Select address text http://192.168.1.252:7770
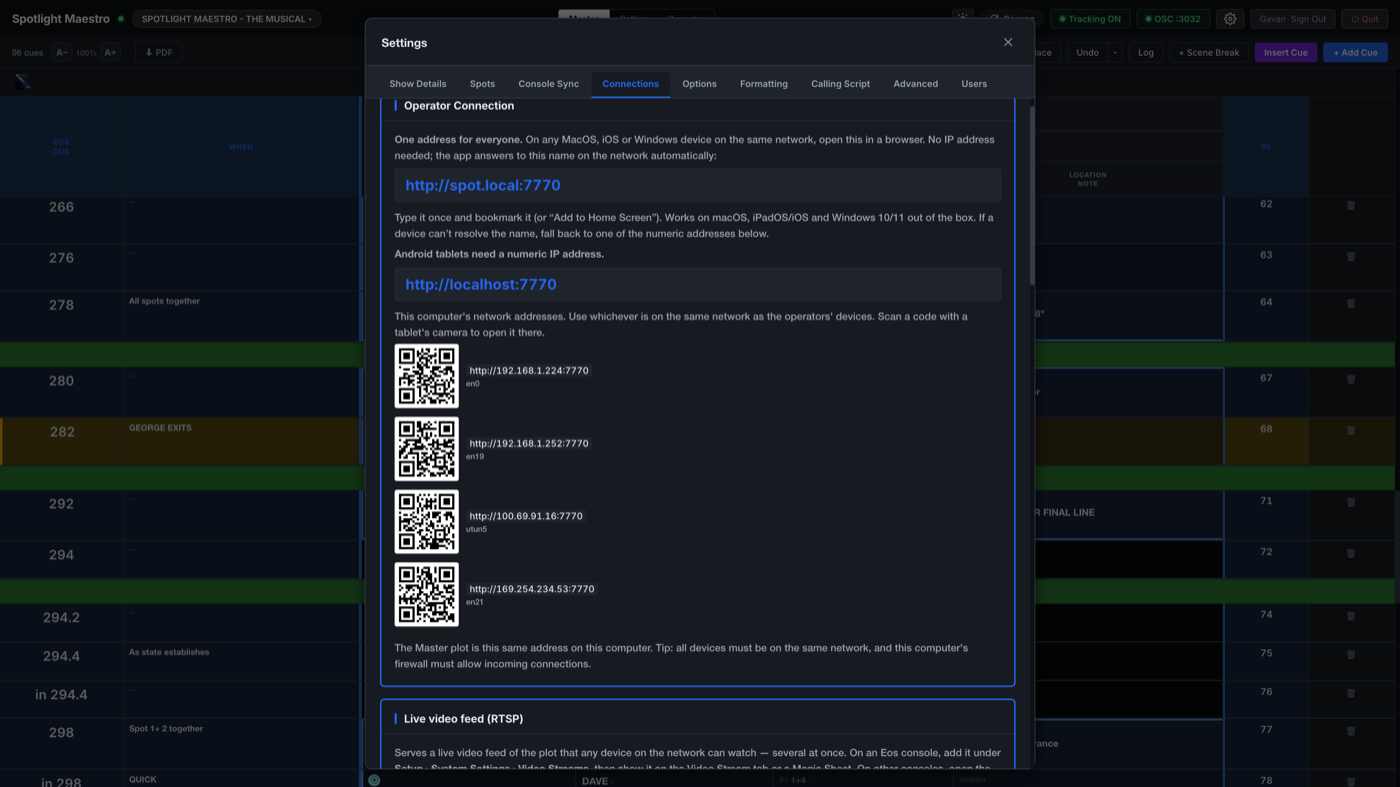 pos(529,443)
